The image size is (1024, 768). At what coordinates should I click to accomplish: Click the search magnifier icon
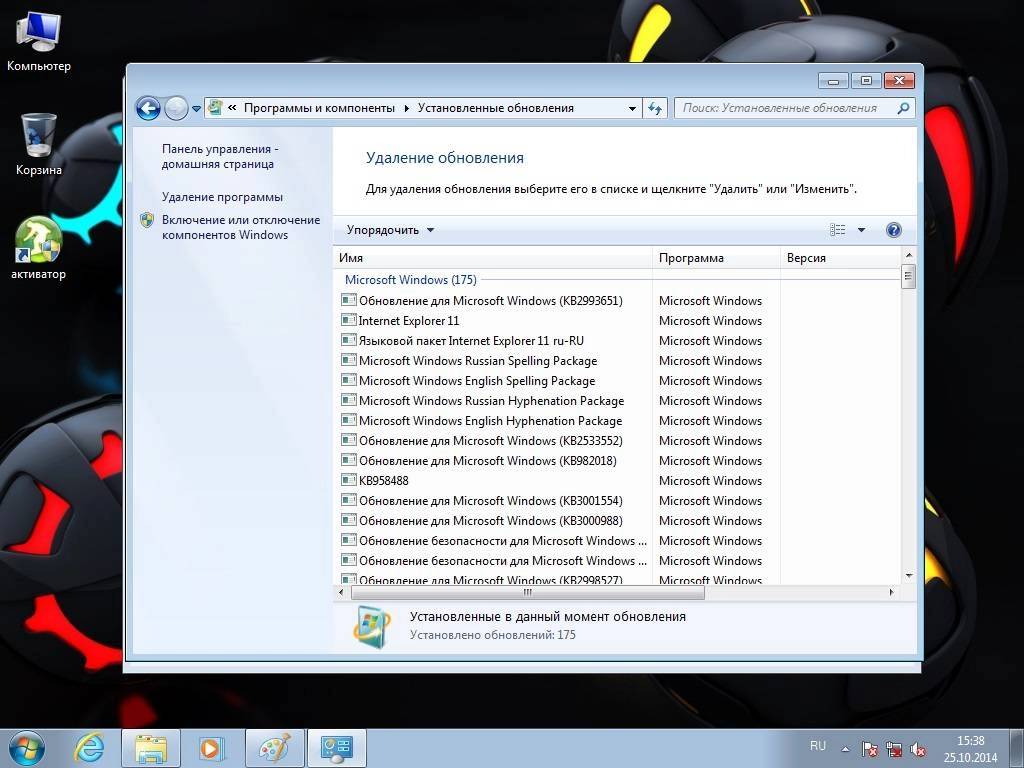pyautogui.click(x=903, y=108)
